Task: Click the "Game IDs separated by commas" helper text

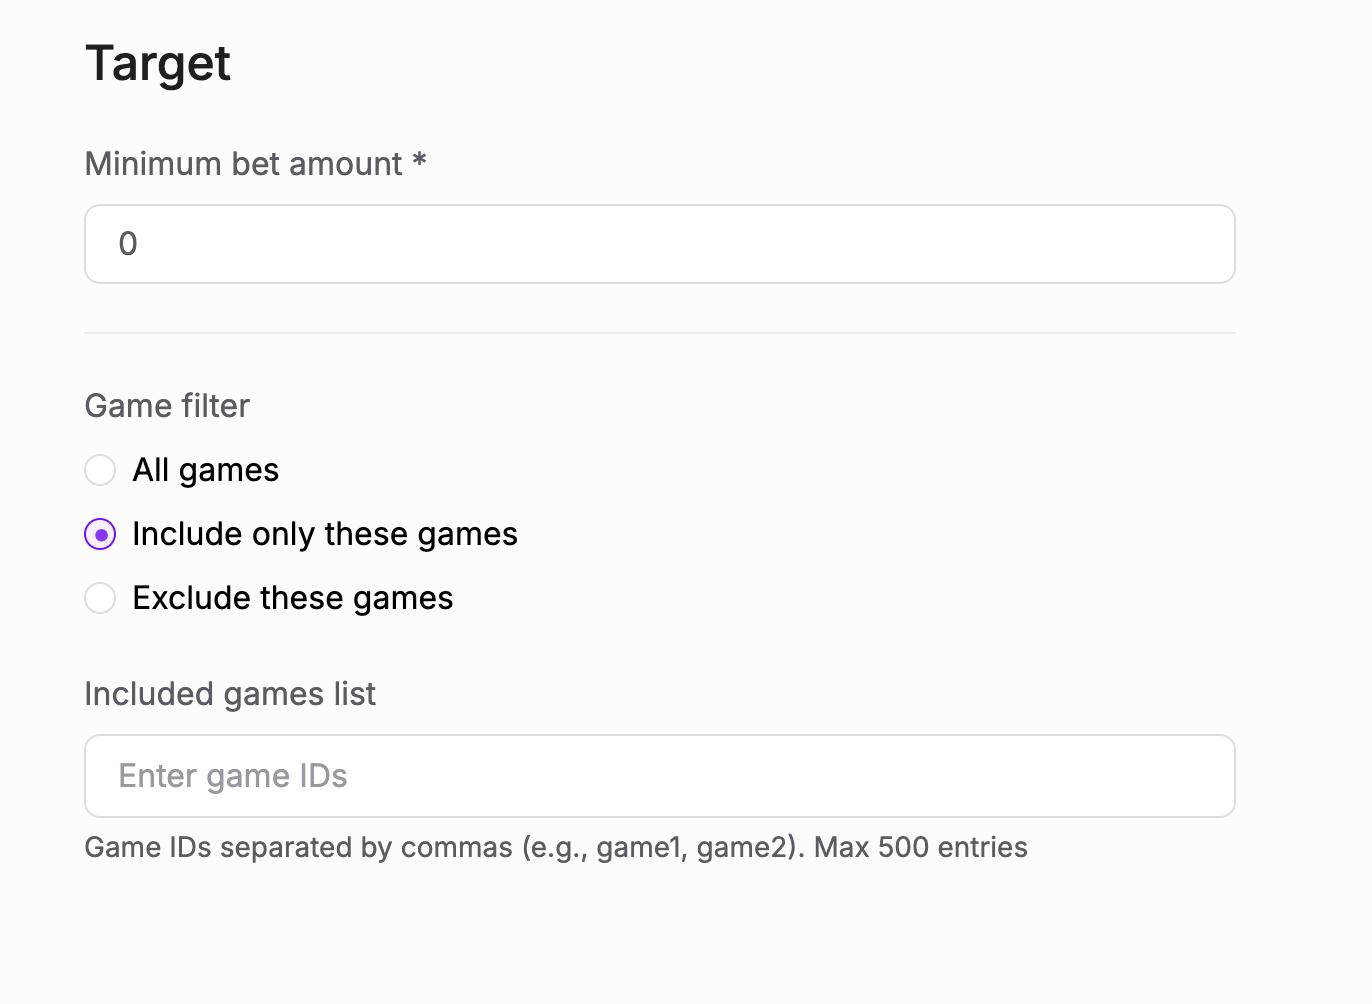Action: pos(298,848)
